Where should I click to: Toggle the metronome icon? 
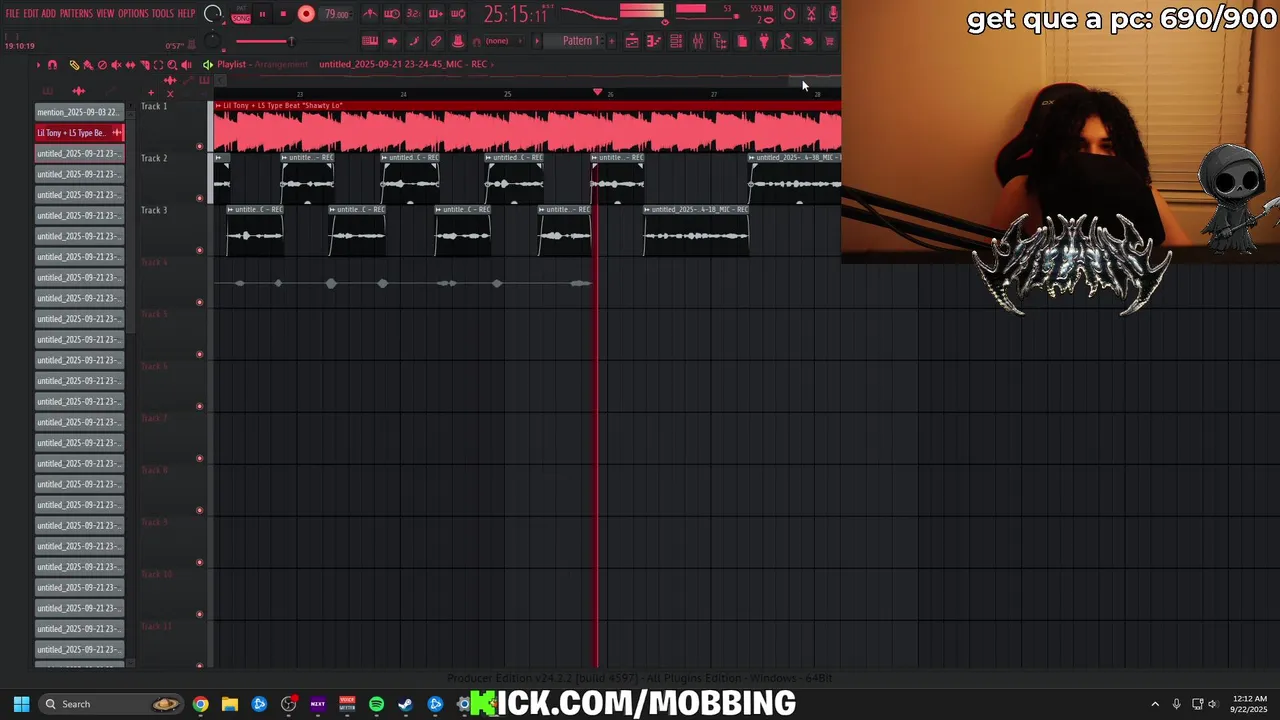370,14
